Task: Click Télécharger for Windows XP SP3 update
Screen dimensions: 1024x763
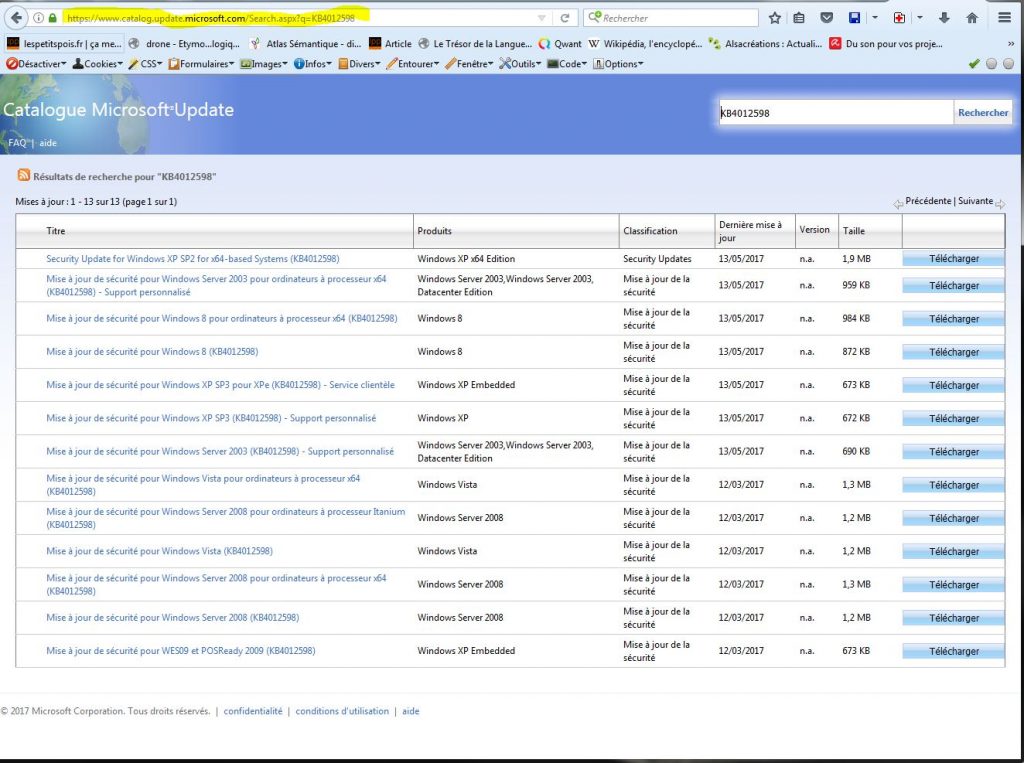Action: coord(953,419)
